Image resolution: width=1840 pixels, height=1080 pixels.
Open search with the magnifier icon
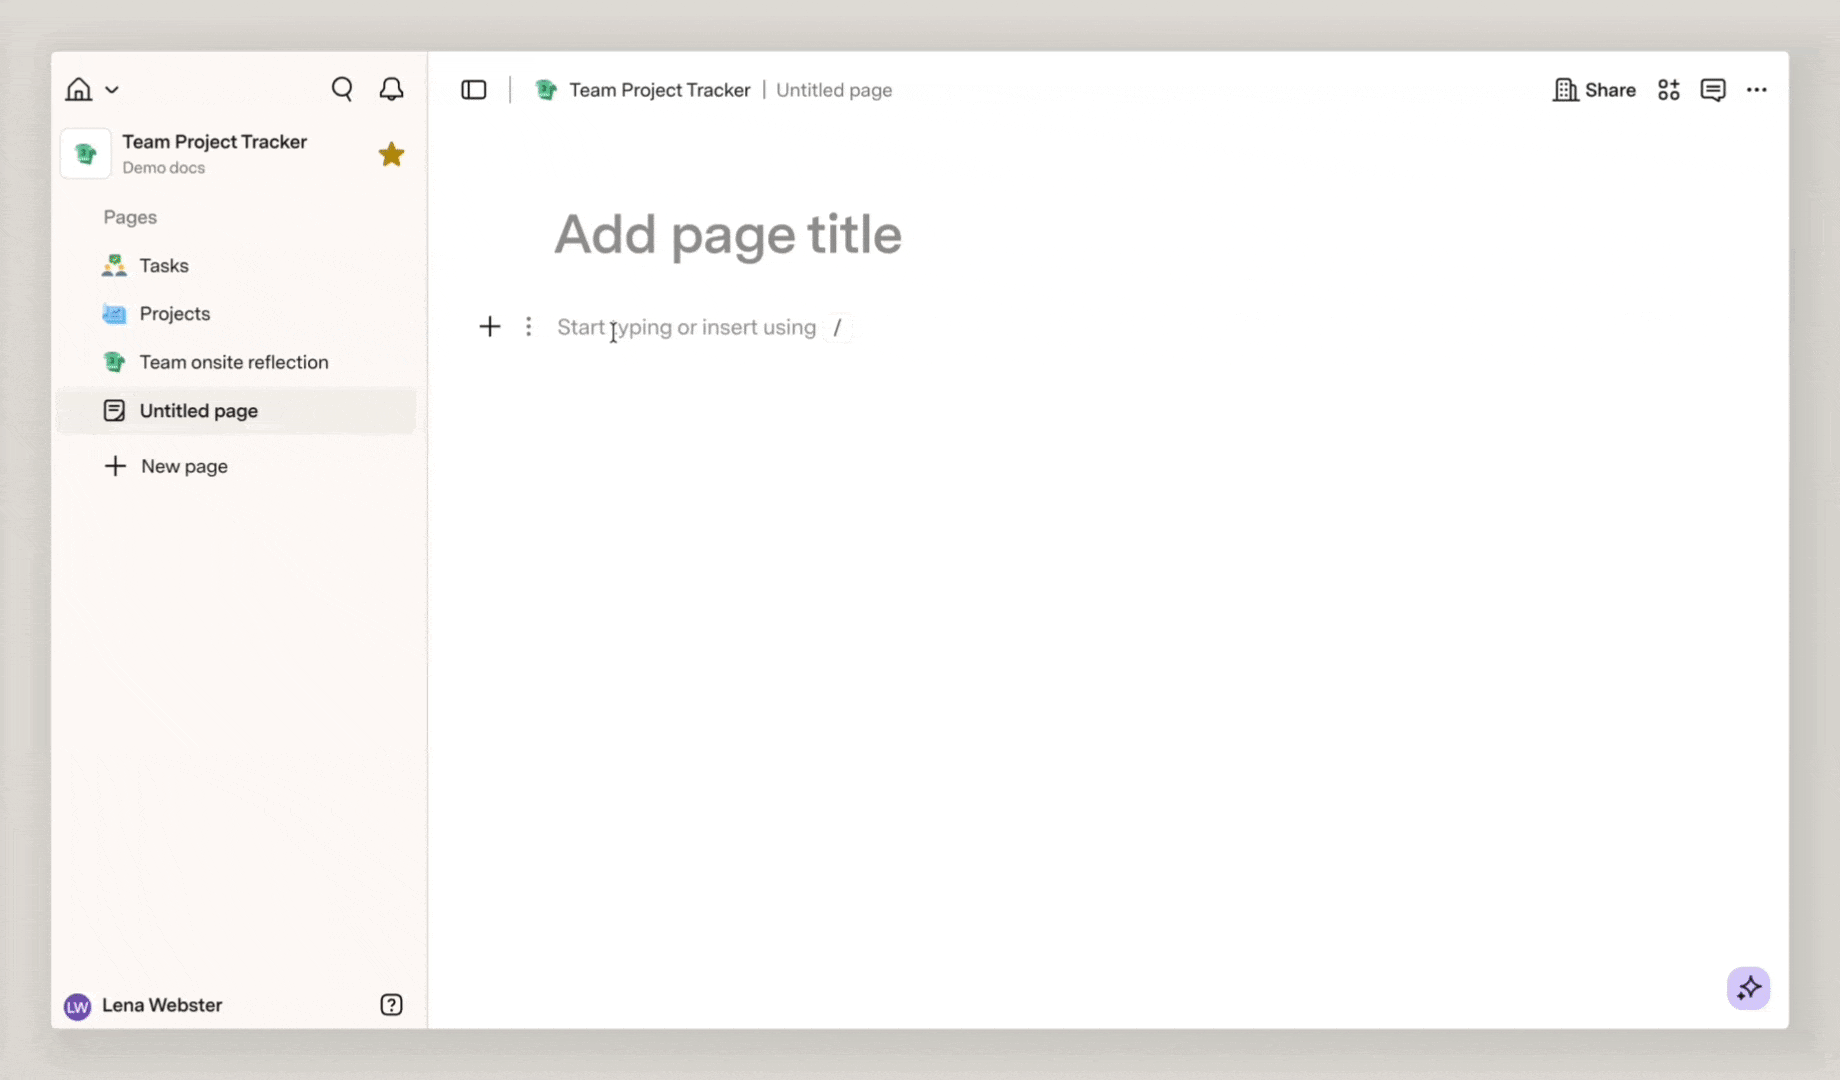(342, 90)
